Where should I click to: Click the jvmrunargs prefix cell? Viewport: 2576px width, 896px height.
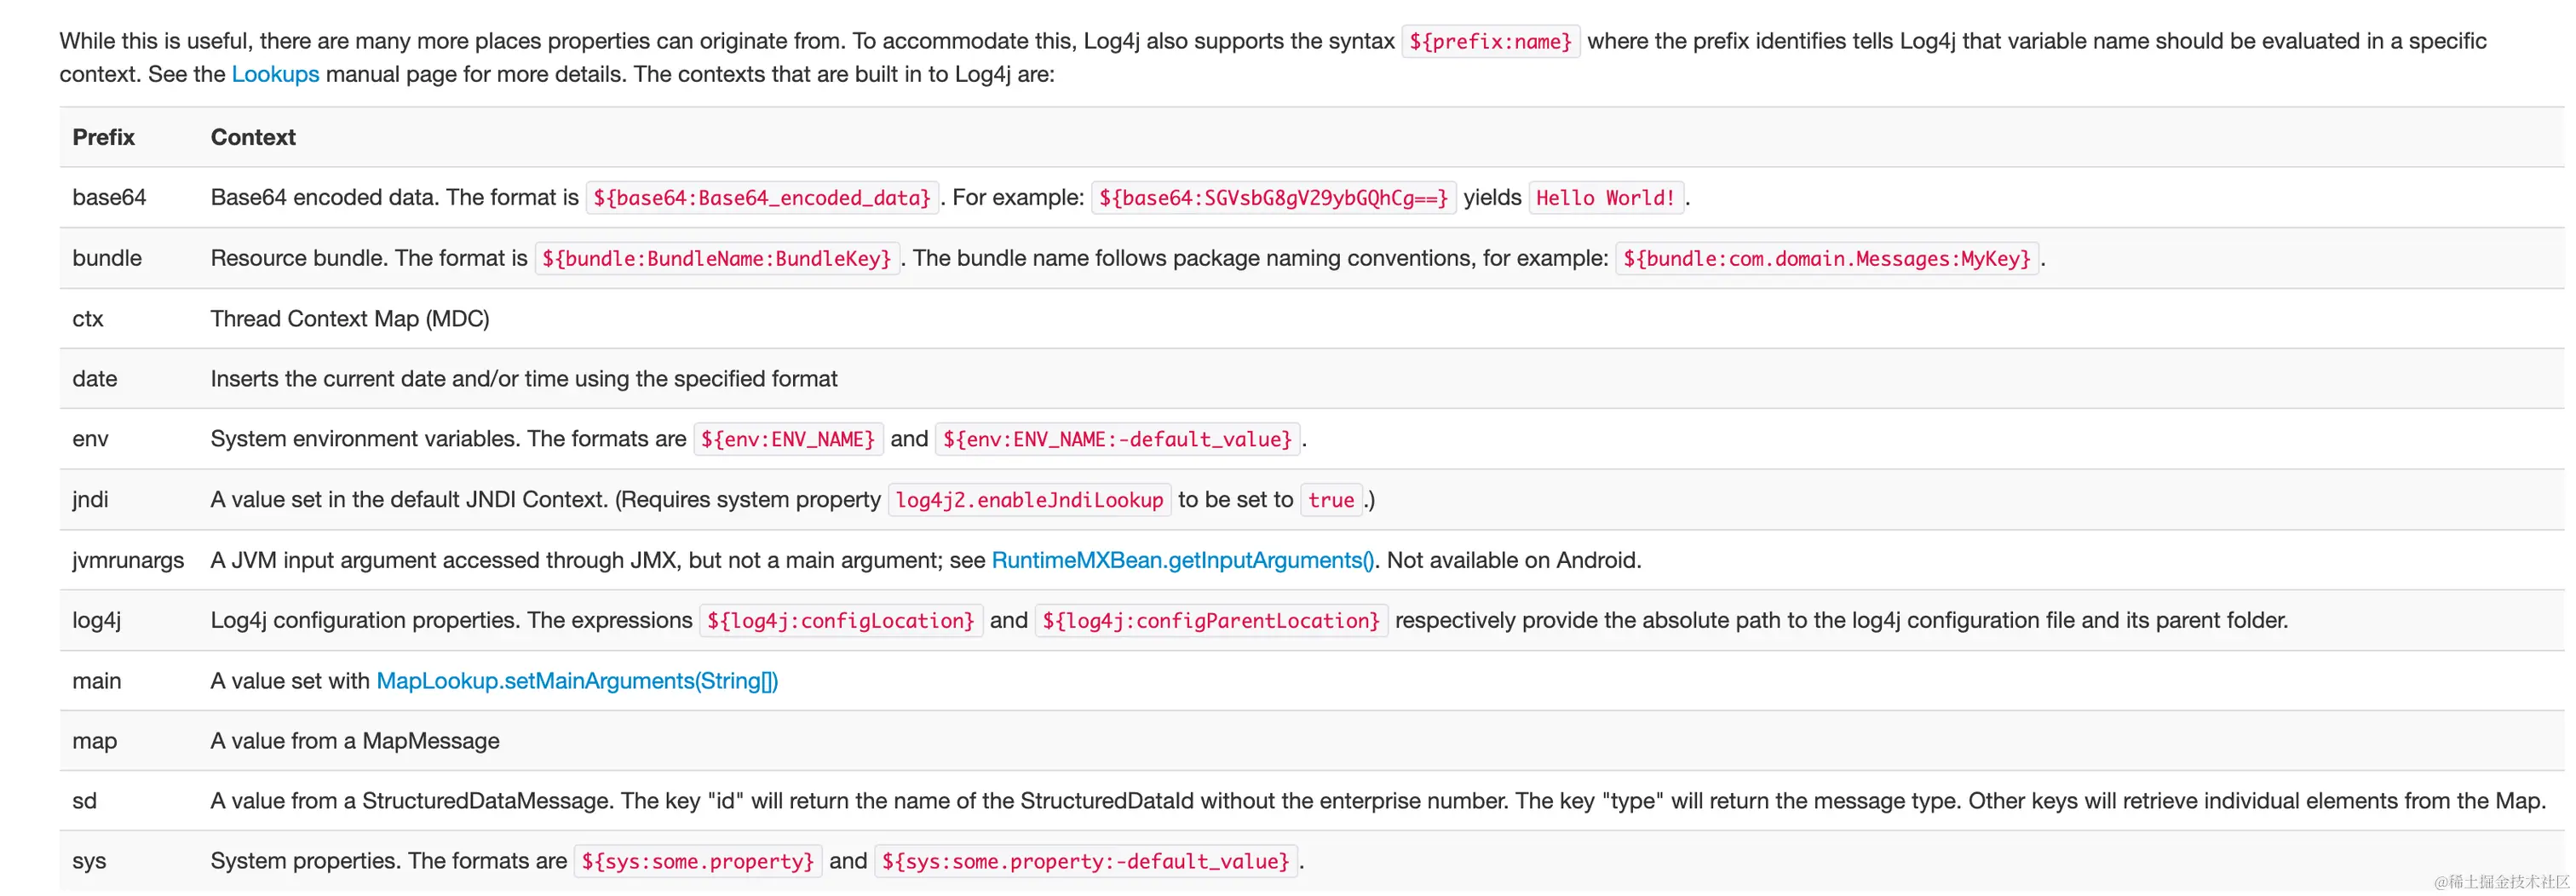[128, 560]
